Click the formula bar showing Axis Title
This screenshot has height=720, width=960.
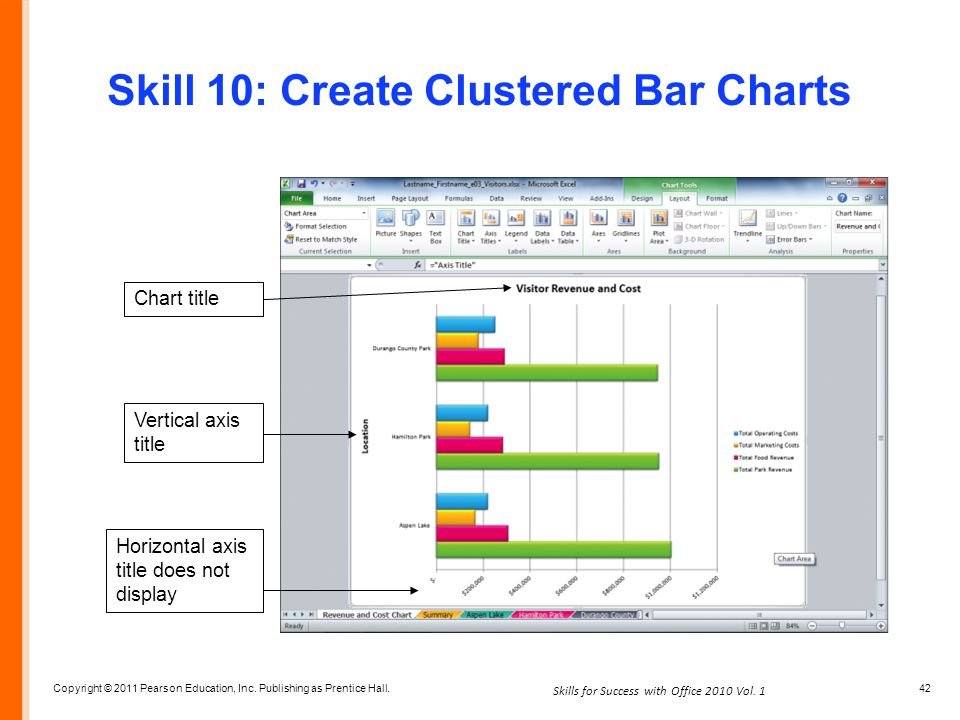click(653, 265)
